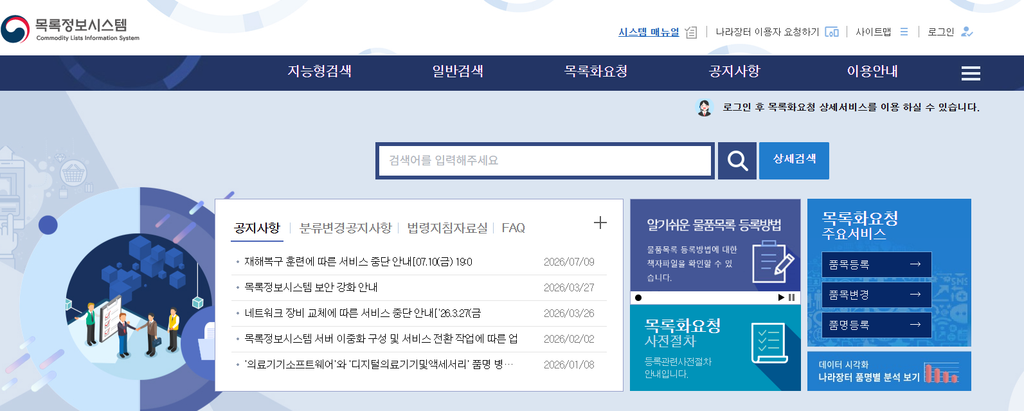Click the bar chart icon

click(x=942, y=372)
